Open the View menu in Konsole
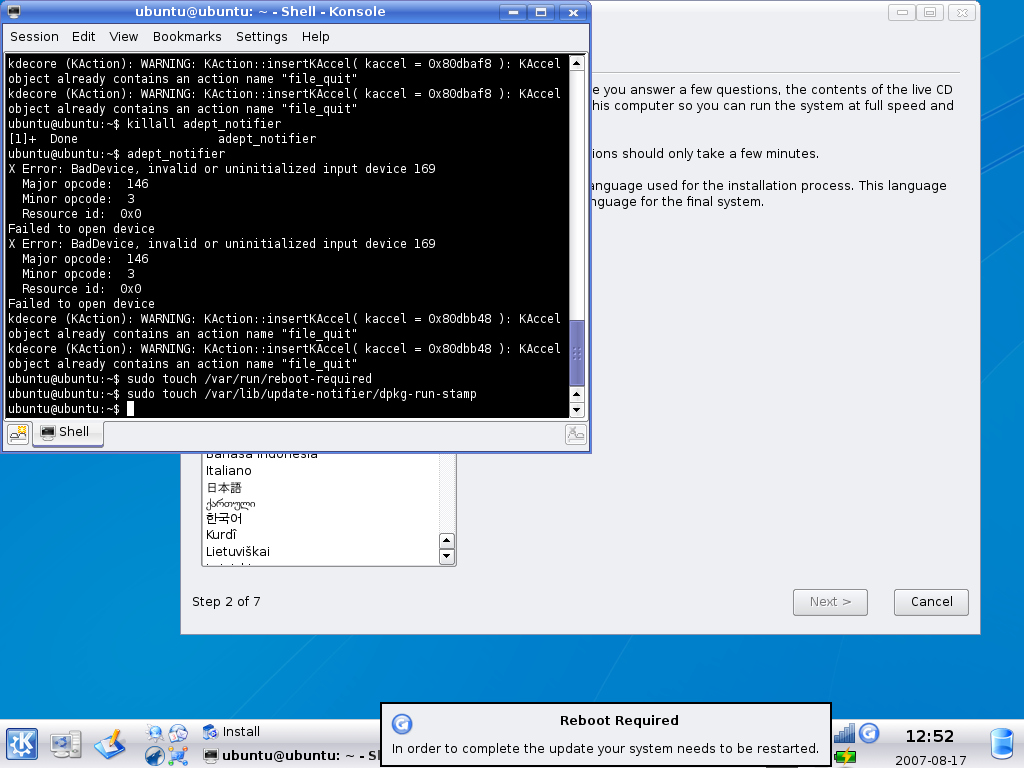 click(123, 37)
